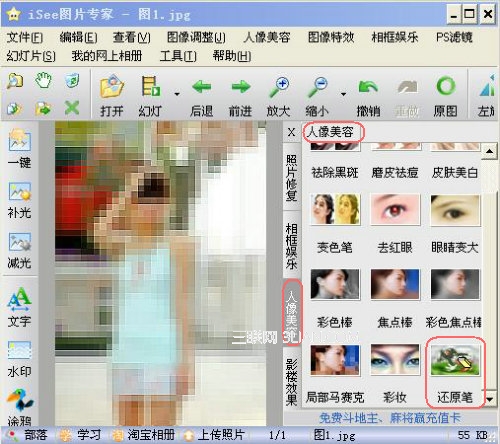Go forward with the 前进 green arrow
This screenshot has width=500, height=444.
[x=241, y=87]
